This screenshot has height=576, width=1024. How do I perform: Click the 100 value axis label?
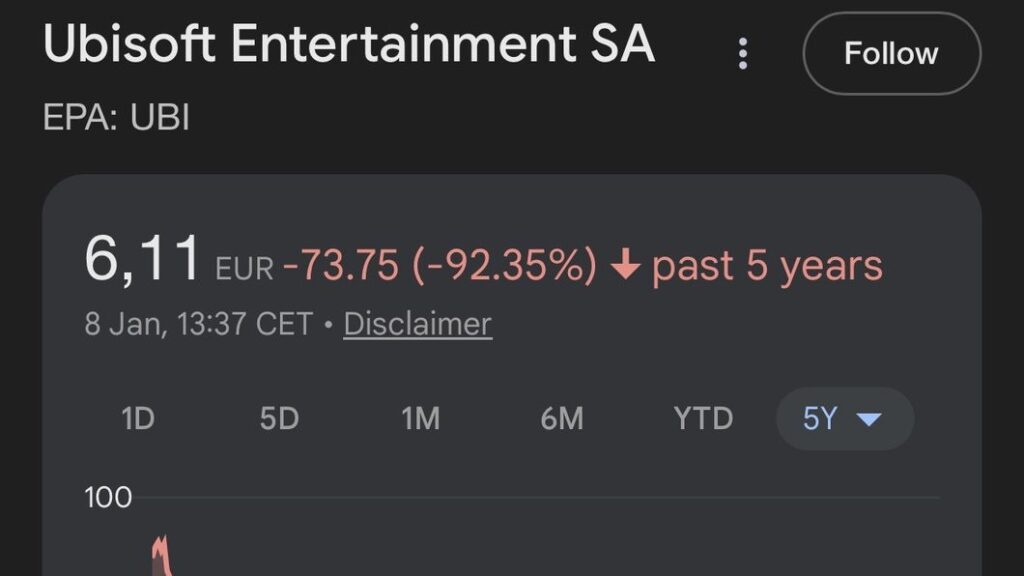(108, 497)
